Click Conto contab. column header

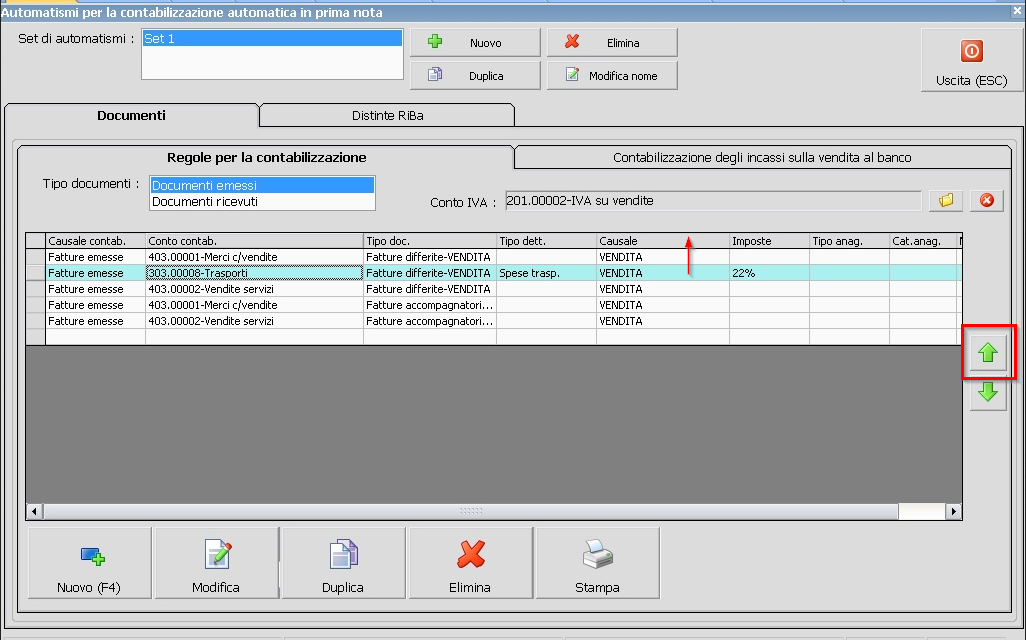[x=255, y=241]
